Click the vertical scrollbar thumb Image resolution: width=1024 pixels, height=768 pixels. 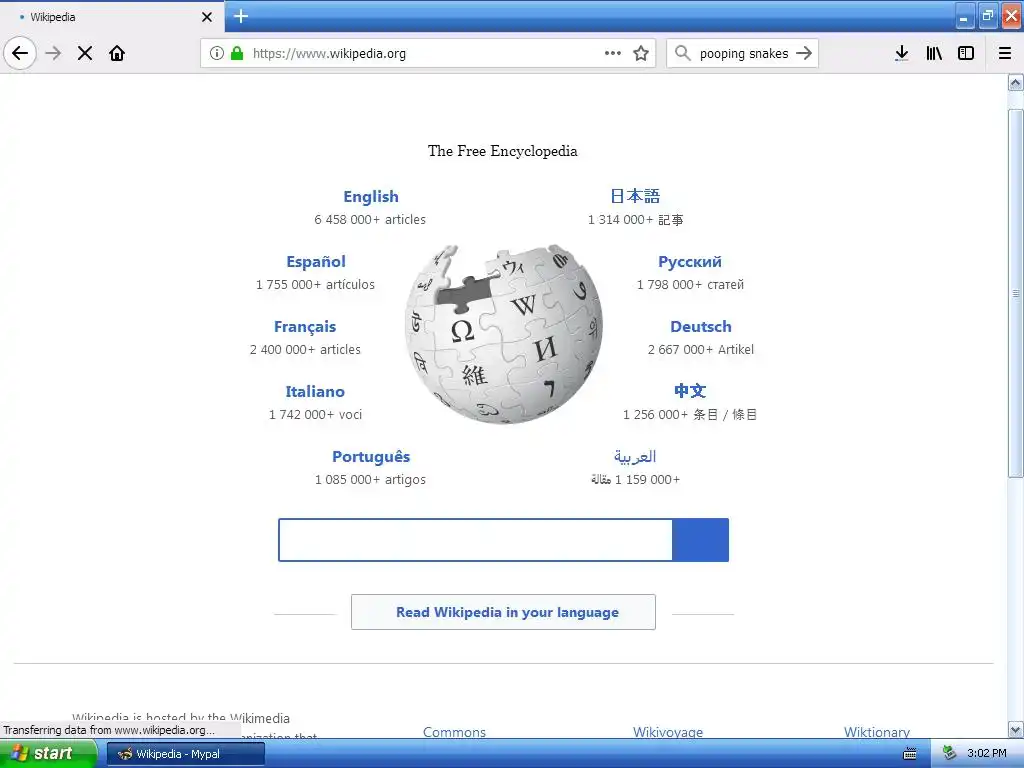(1016, 294)
